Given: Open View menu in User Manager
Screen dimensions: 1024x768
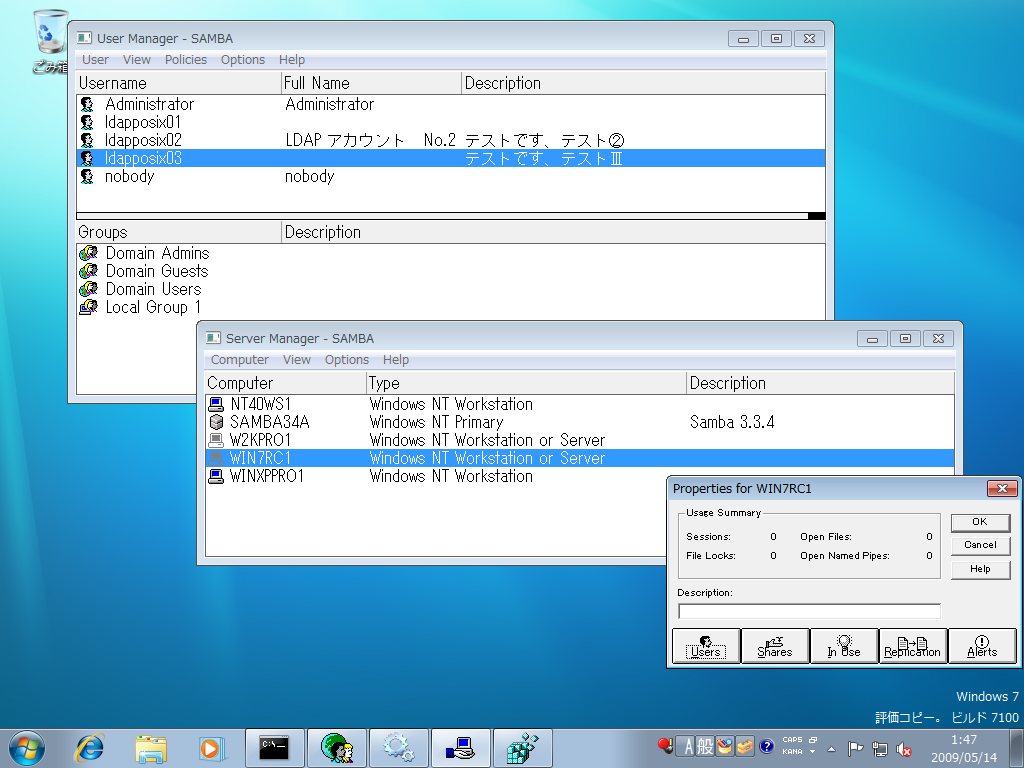Looking at the screenshot, I should 136,59.
